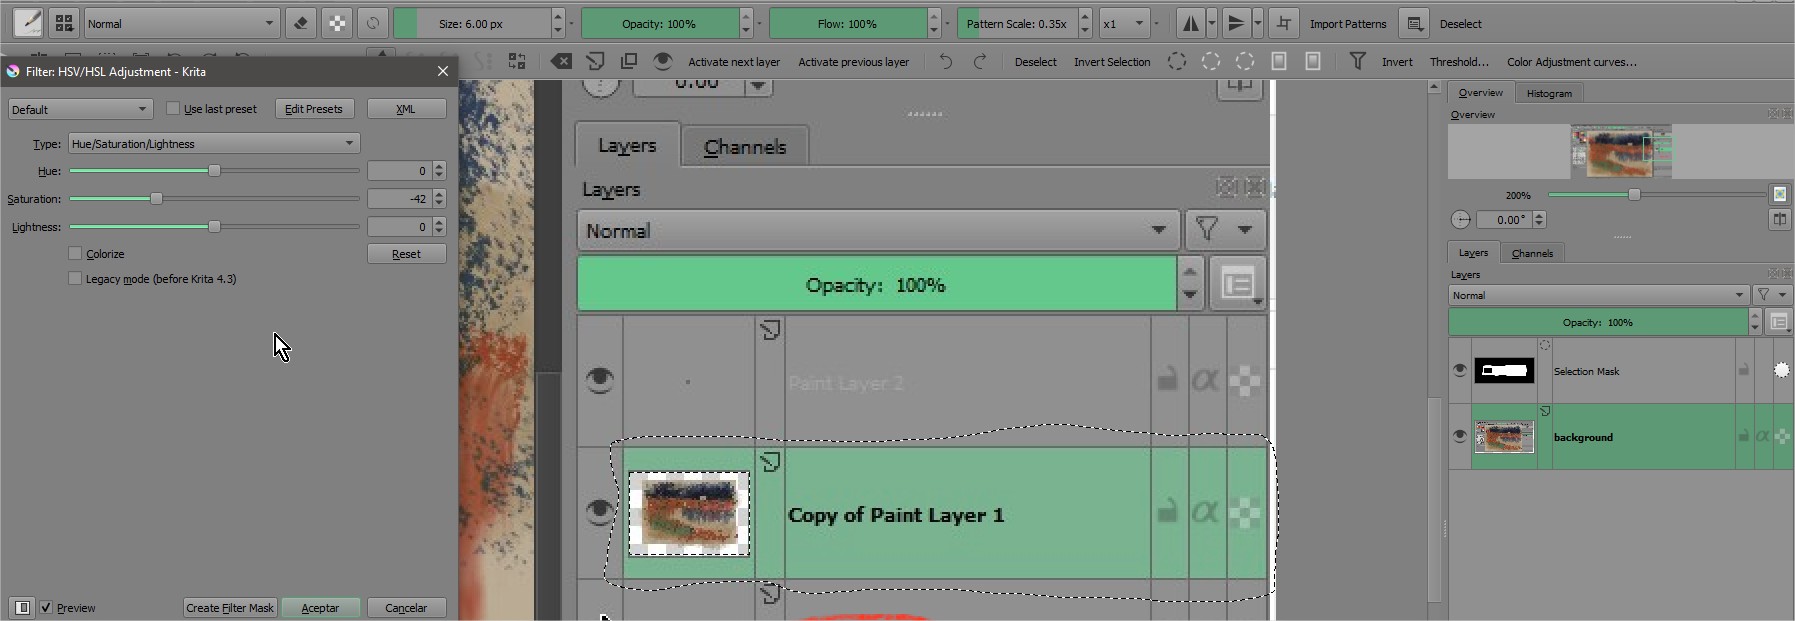1795x621 pixels.
Task: Click the add paint layer icon in toolbar
Action: (595, 62)
